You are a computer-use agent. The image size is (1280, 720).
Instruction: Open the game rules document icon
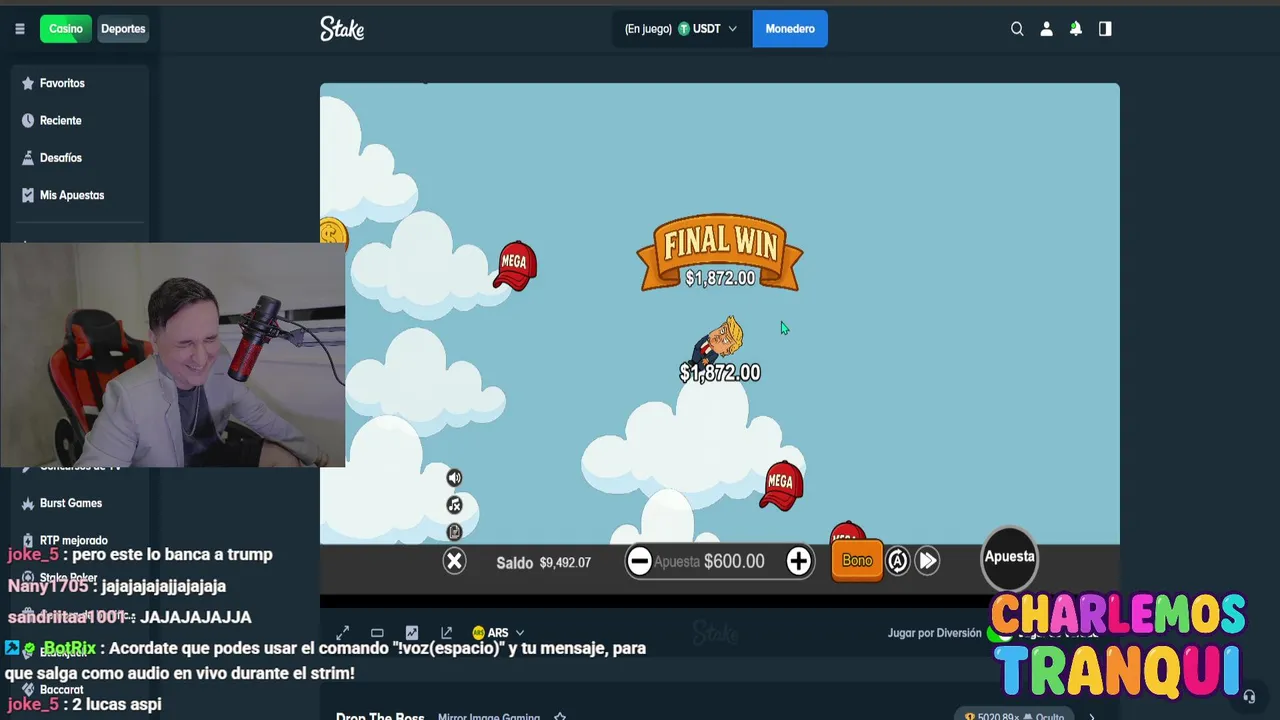coord(454,531)
